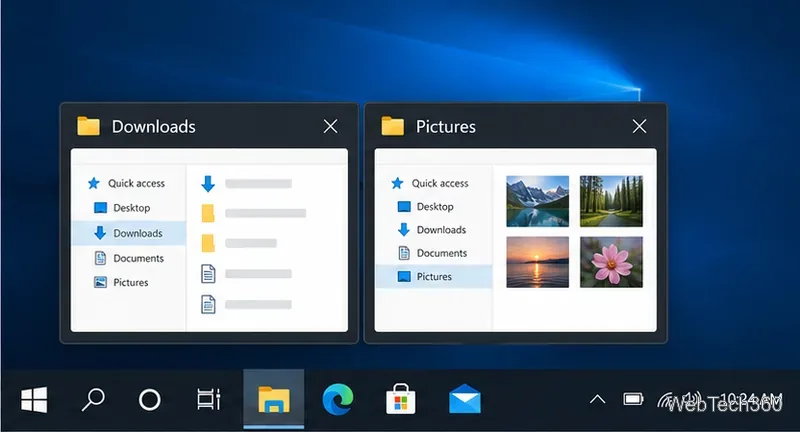
Task: Launch Microsoft Edge from the taskbar
Action: tap(338, 399)
